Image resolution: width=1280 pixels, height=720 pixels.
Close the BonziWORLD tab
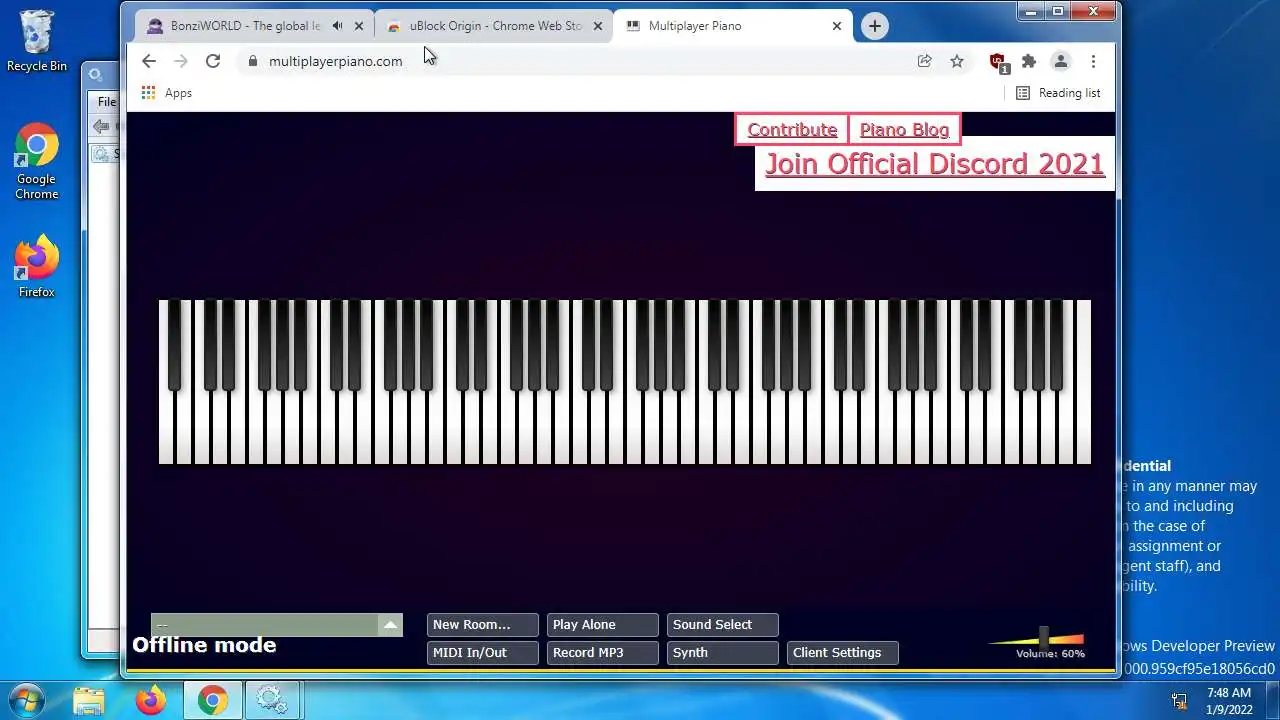[359, 26]
